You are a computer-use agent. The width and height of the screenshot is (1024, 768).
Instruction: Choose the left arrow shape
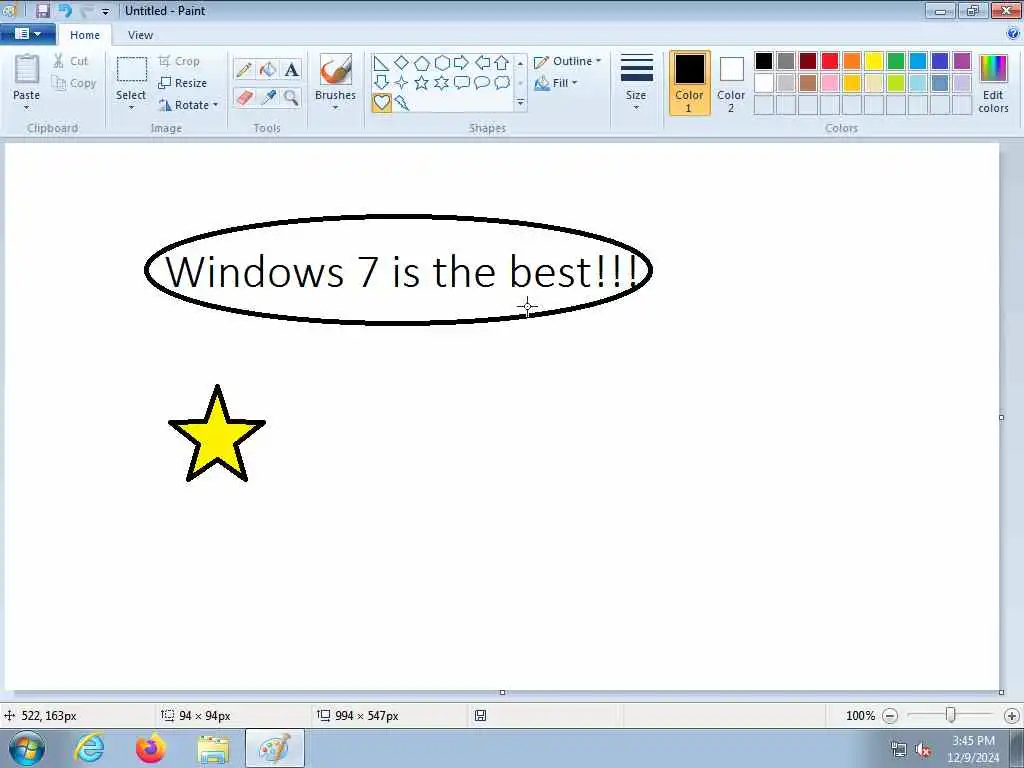coord(482,63)
